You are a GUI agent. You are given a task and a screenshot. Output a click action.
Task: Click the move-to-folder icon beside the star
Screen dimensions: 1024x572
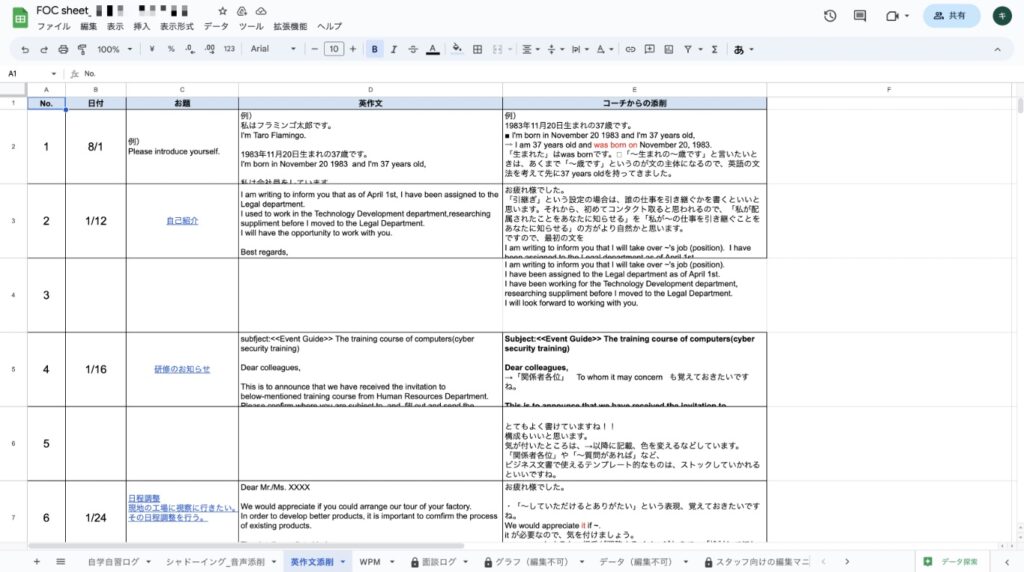pos(242,11)
